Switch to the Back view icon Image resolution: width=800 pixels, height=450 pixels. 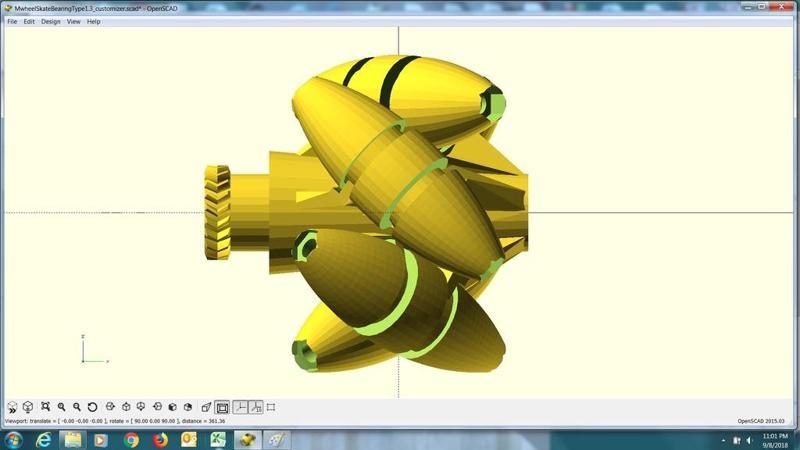point(188,407)
